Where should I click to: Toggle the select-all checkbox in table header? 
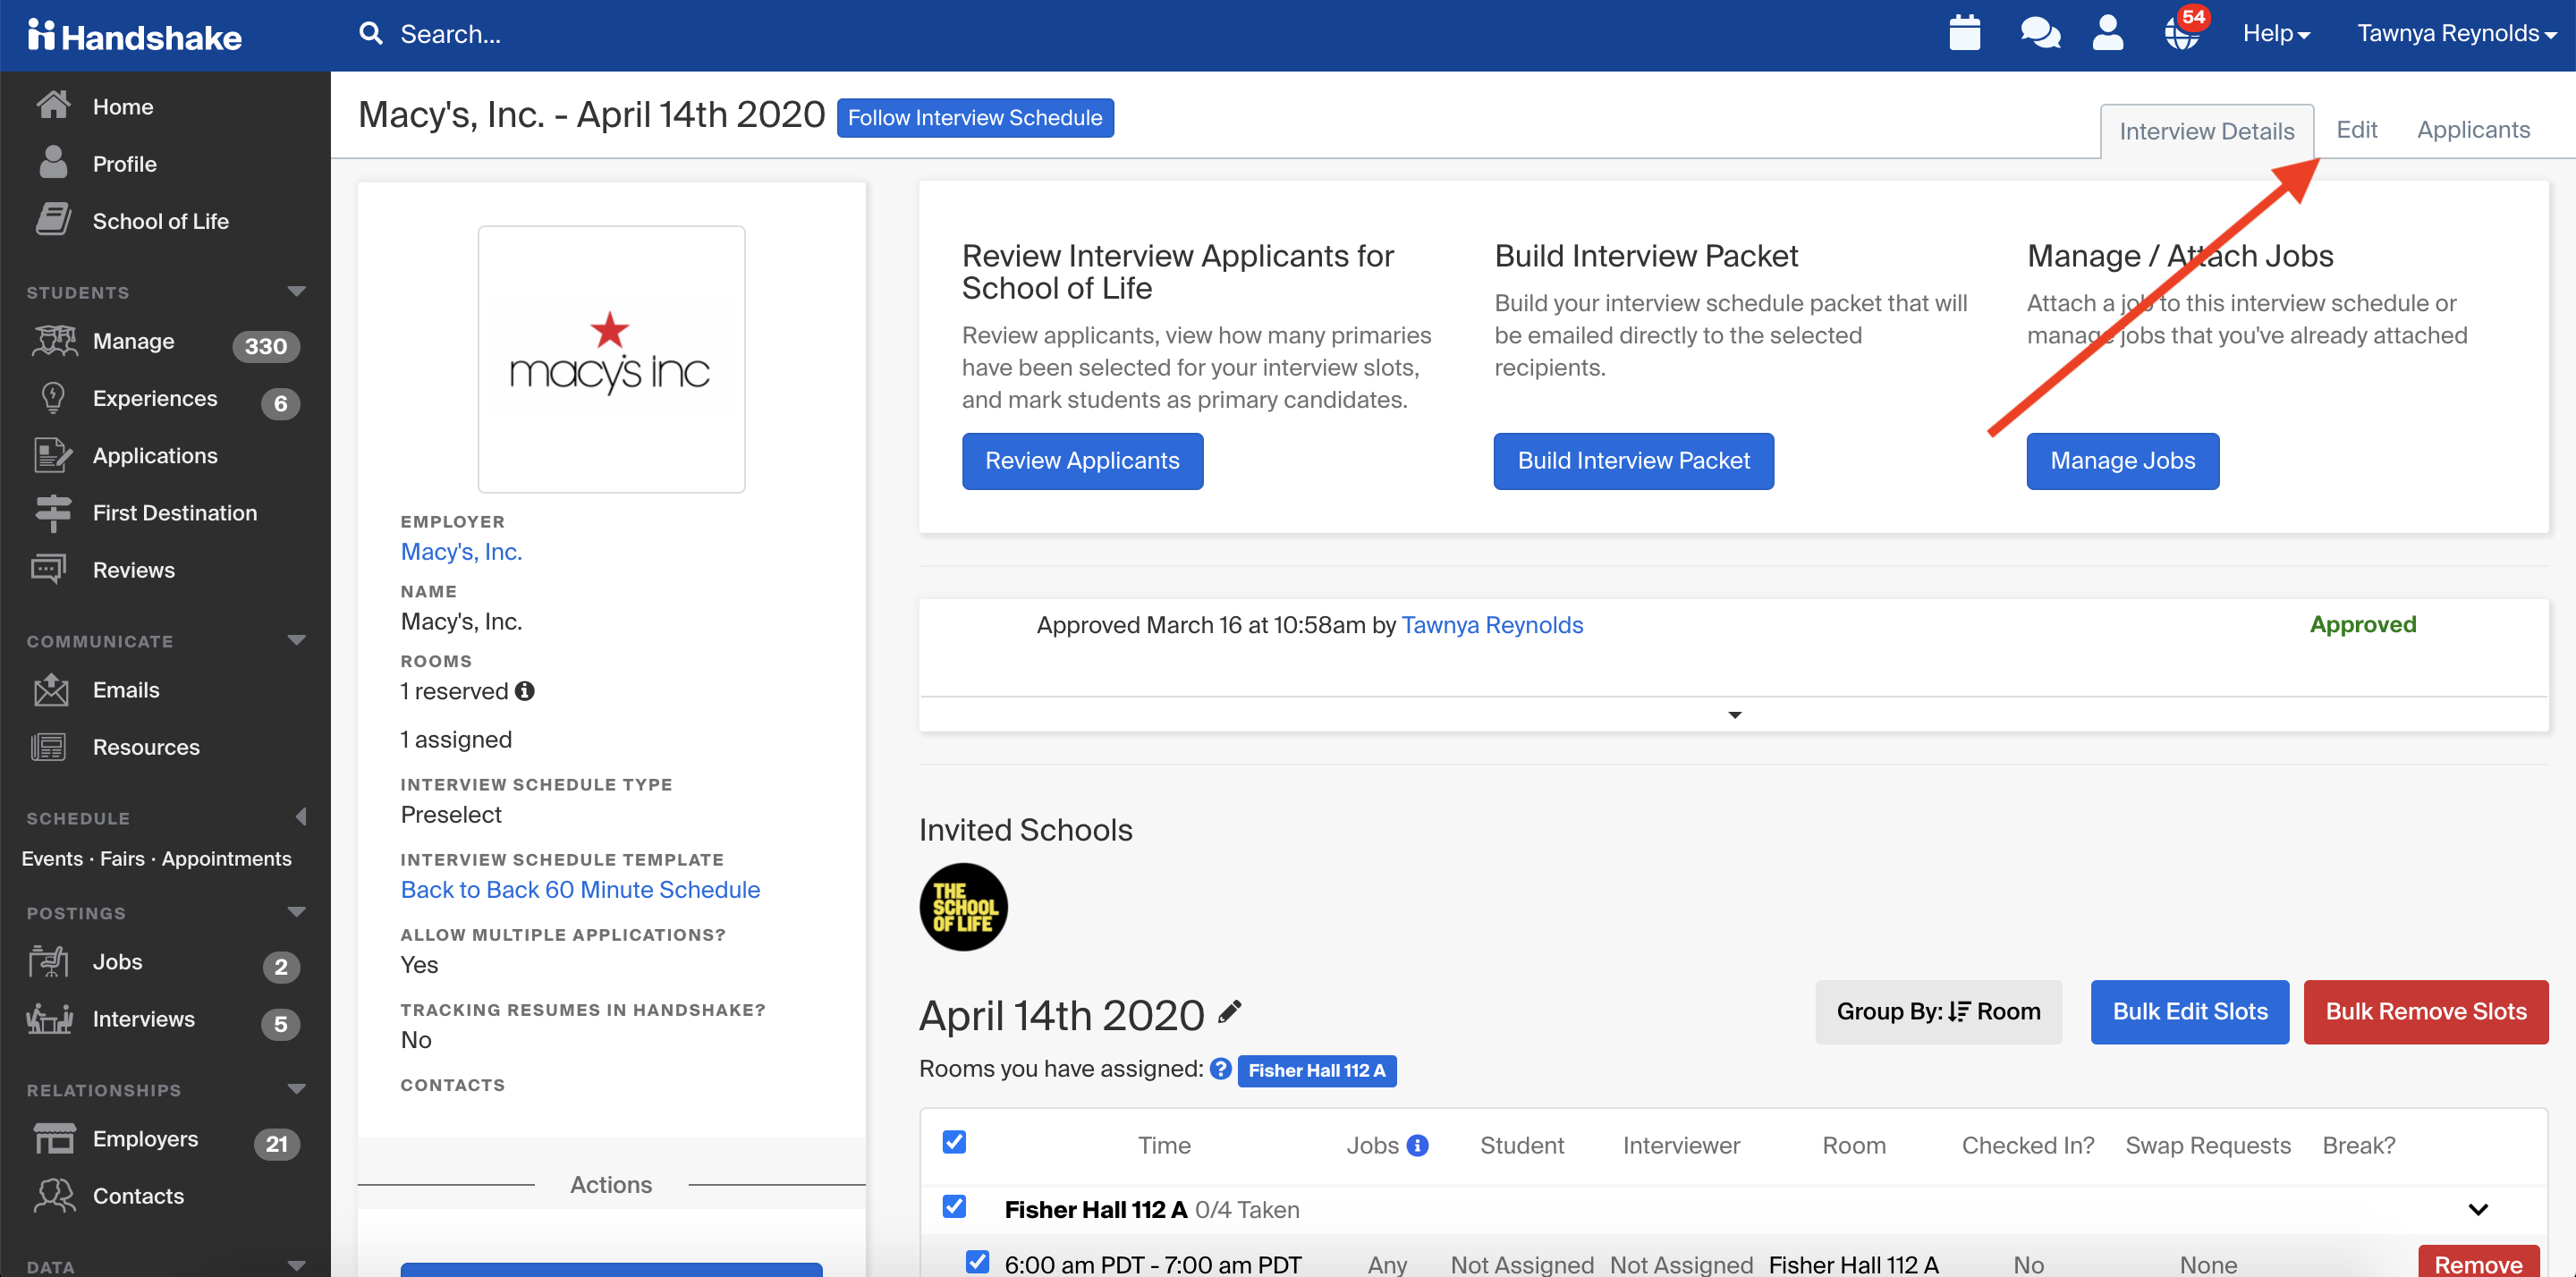tap(954, 1142)
